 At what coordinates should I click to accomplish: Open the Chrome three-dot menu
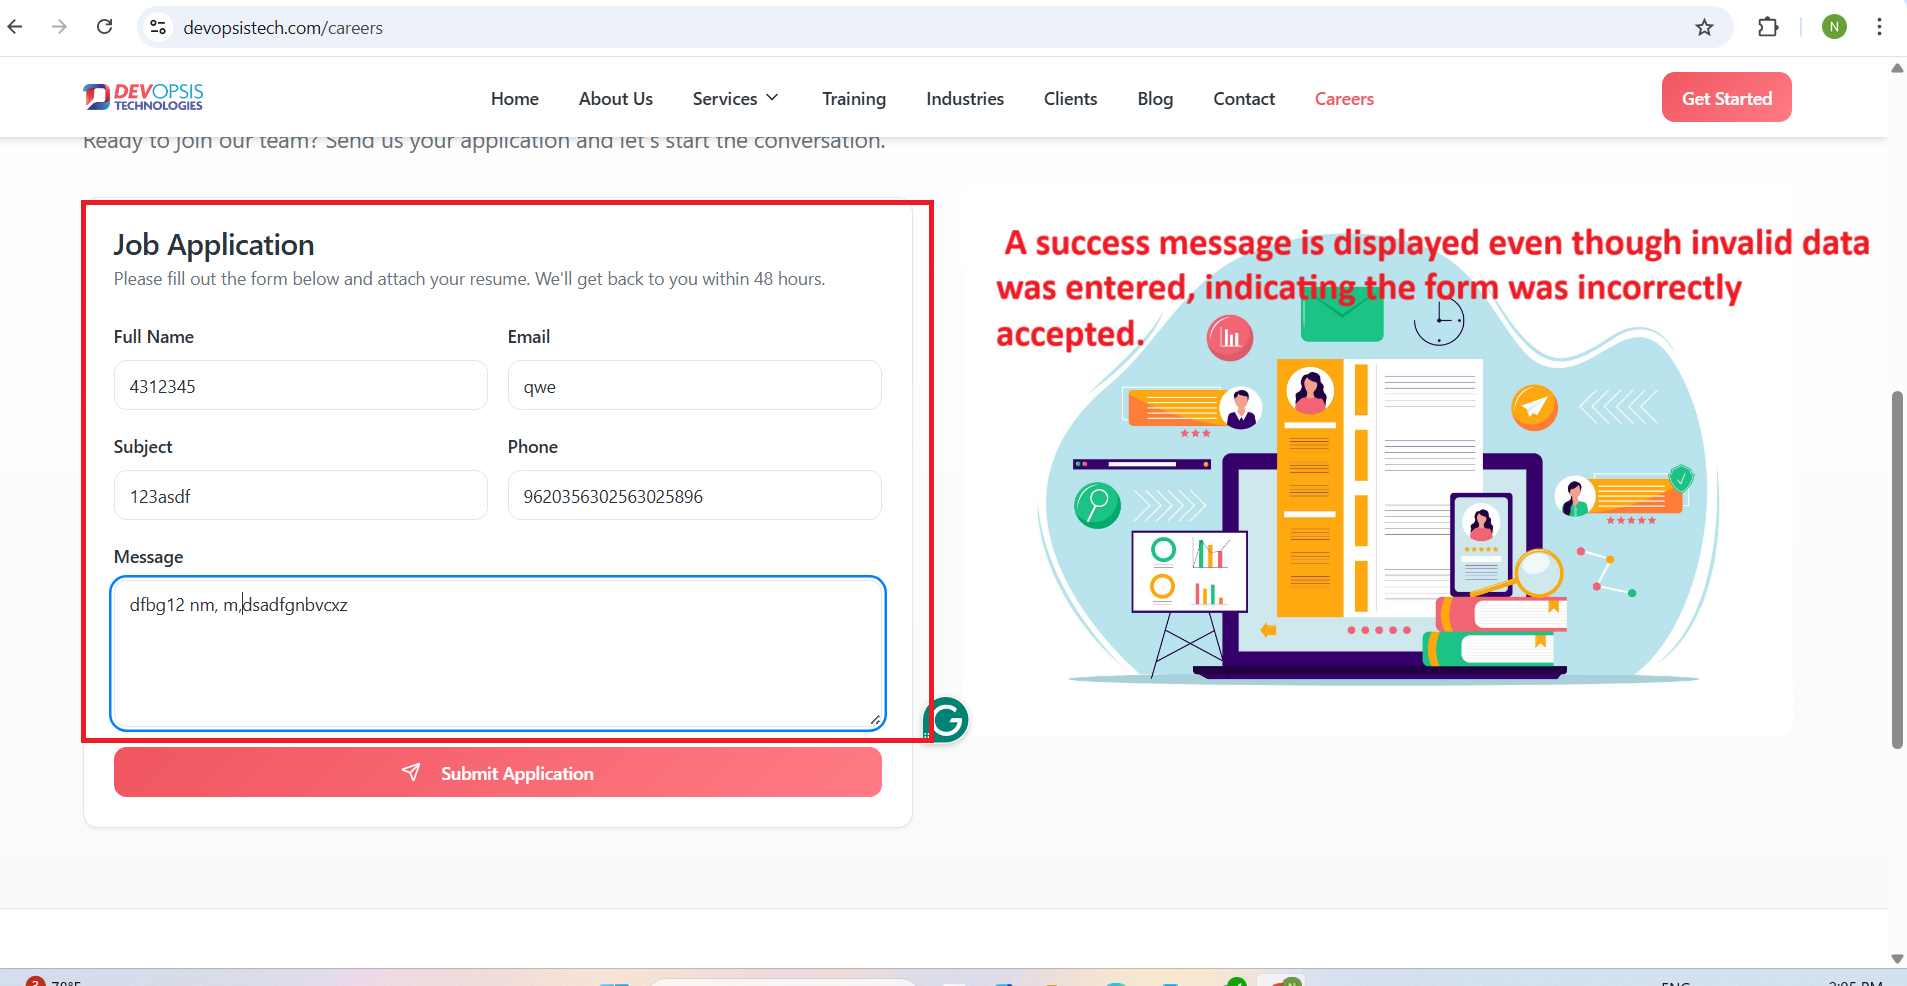pyautogui.click(x=1879, y=27)
